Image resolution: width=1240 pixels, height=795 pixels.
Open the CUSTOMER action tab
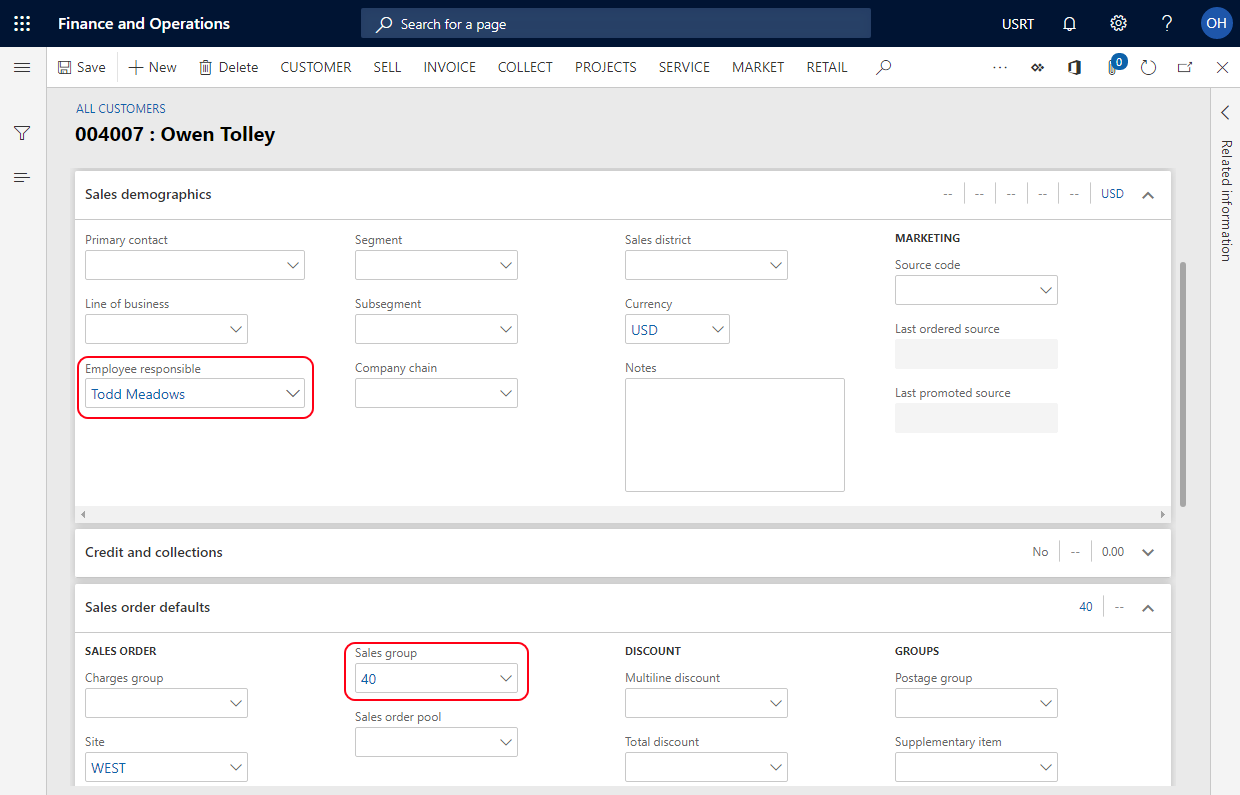316,67
